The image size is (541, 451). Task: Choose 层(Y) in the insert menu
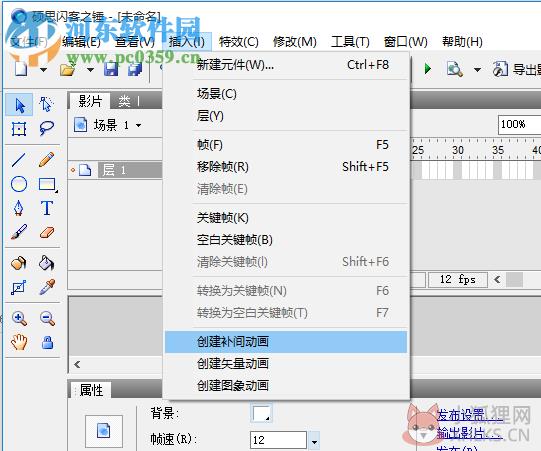[287, 116]
